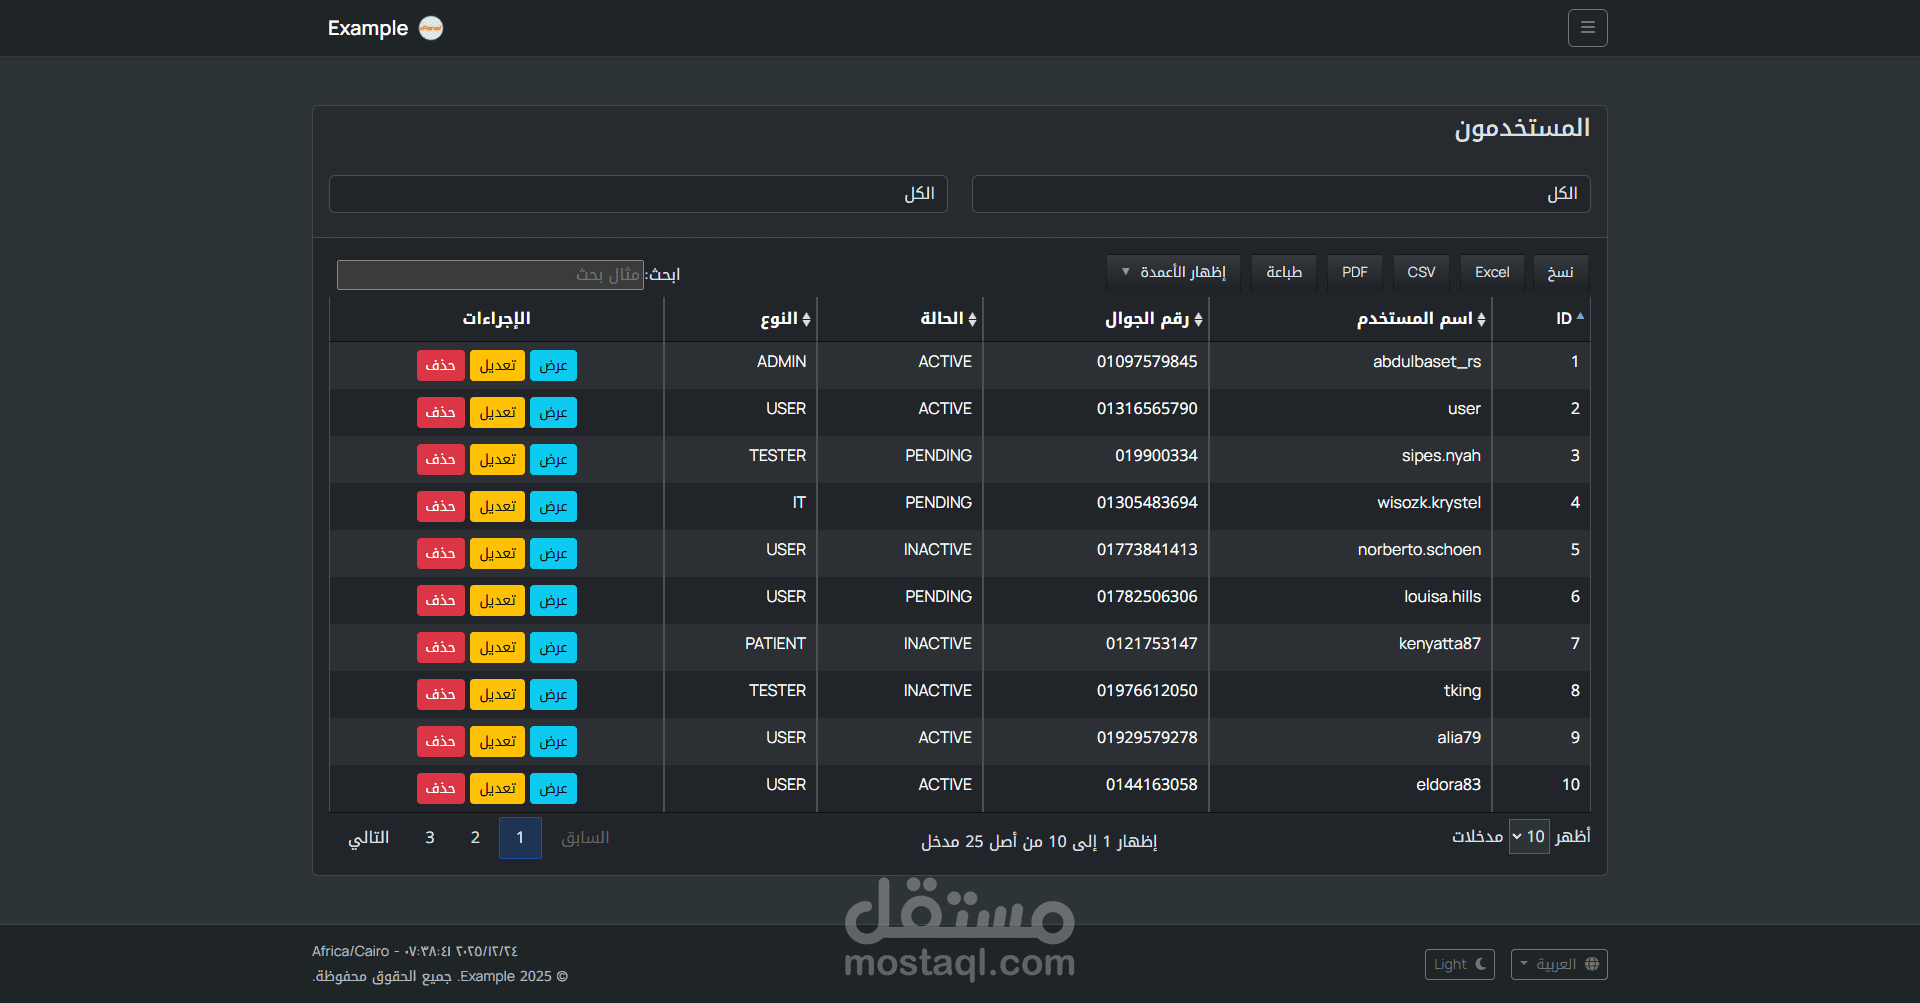Sort by الحالة column

[x=900, y=319]
